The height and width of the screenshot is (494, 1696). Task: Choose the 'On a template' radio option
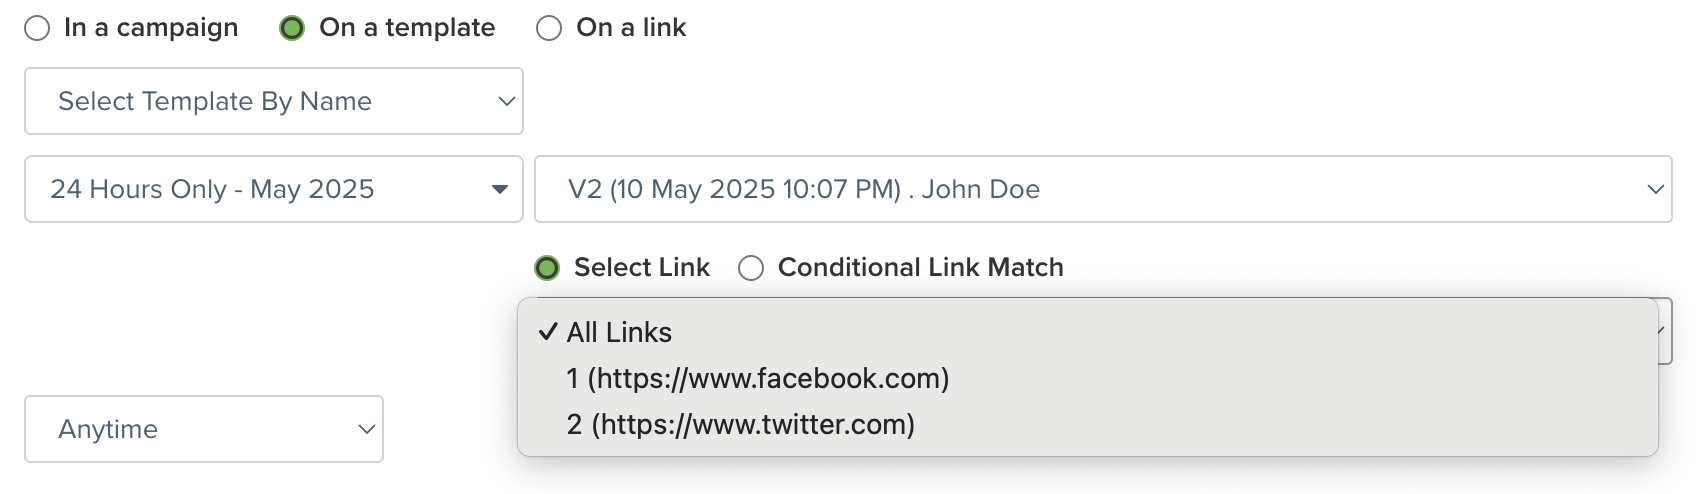pyautogui.click(x=292, y=28)
